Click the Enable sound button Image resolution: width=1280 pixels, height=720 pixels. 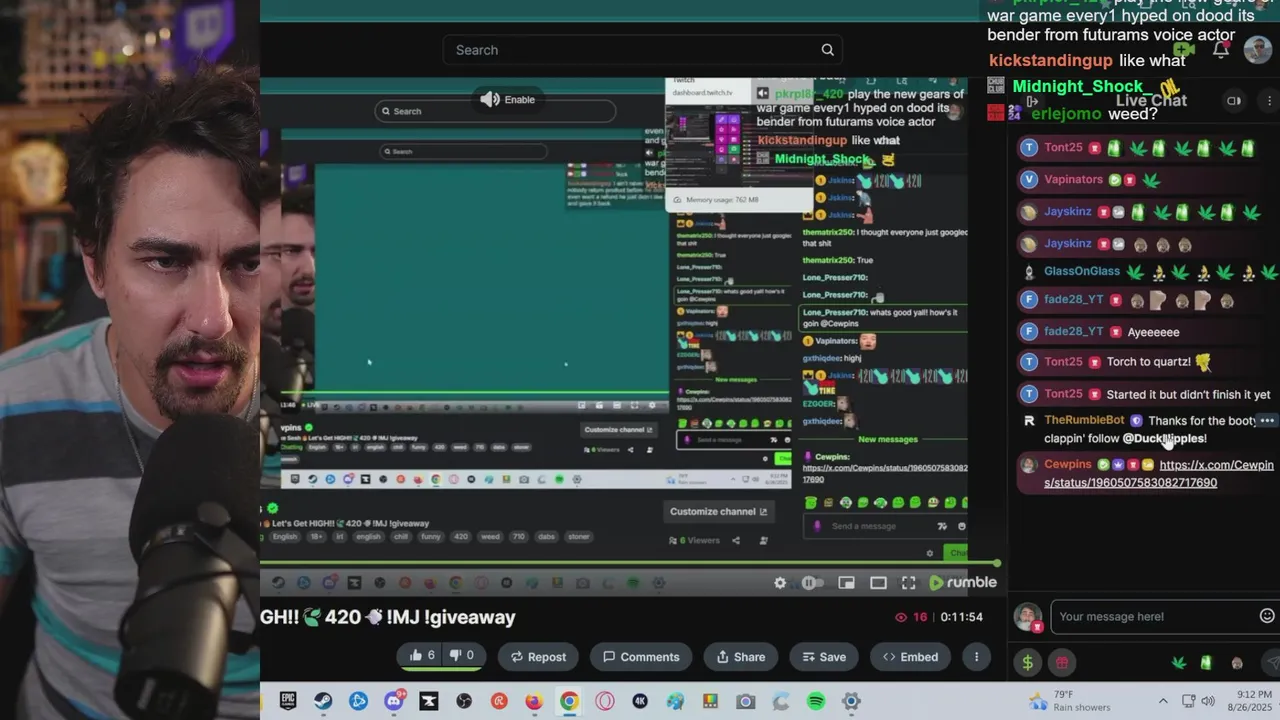point(508,99)
